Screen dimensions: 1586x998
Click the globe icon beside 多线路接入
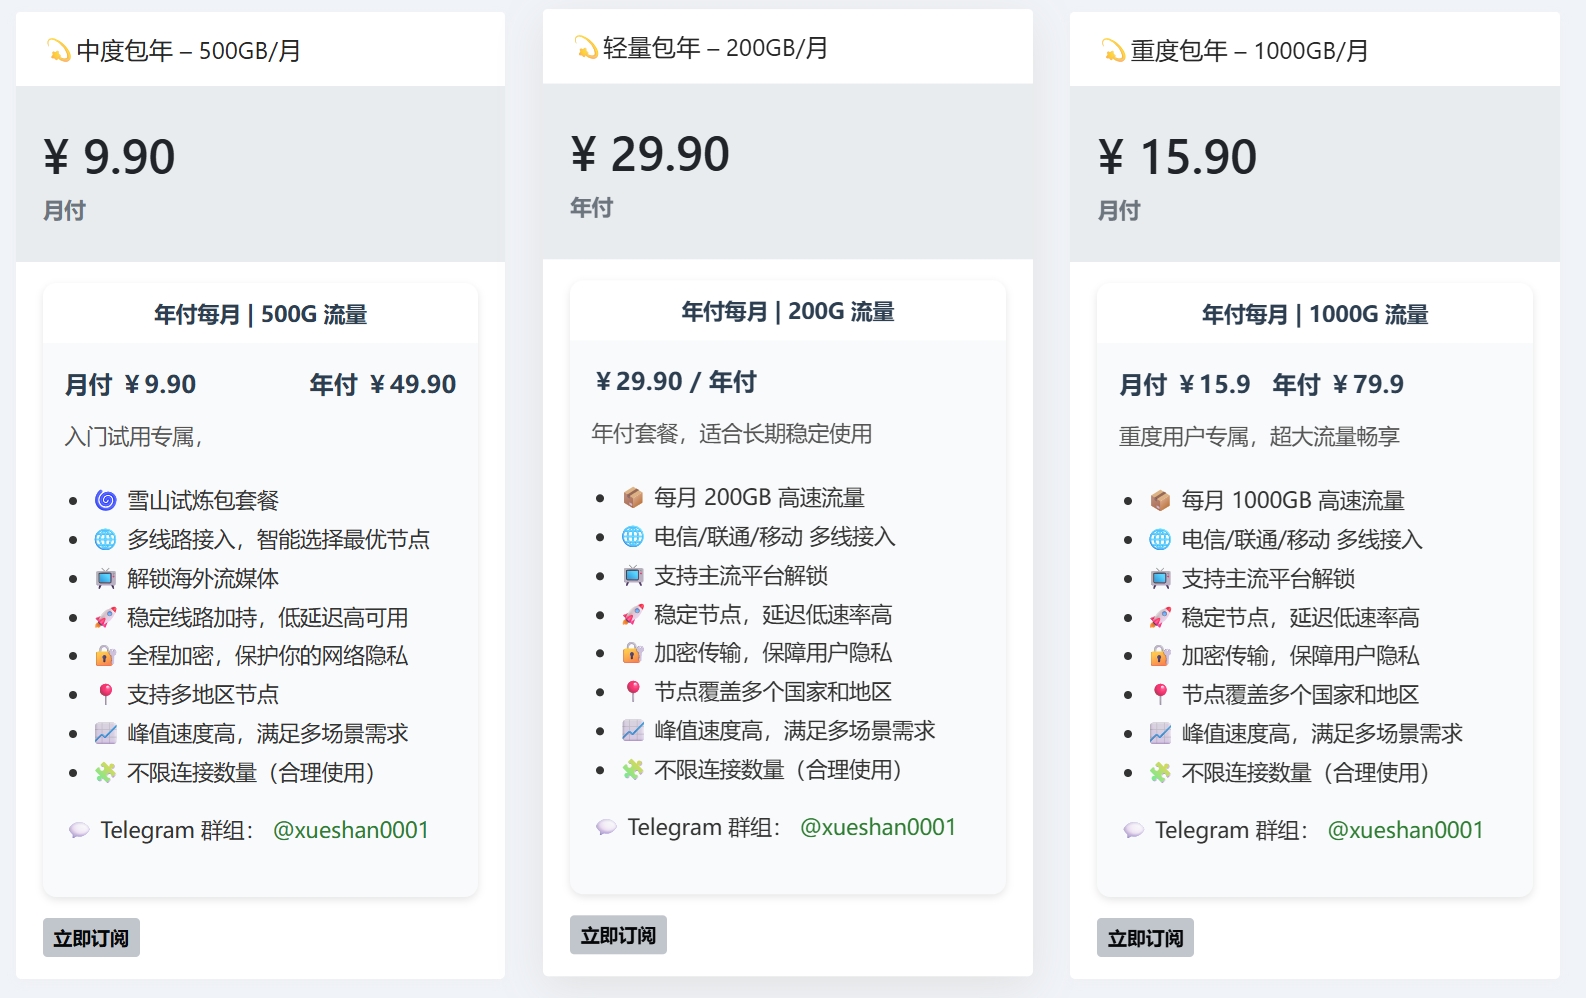coord(106,540)
